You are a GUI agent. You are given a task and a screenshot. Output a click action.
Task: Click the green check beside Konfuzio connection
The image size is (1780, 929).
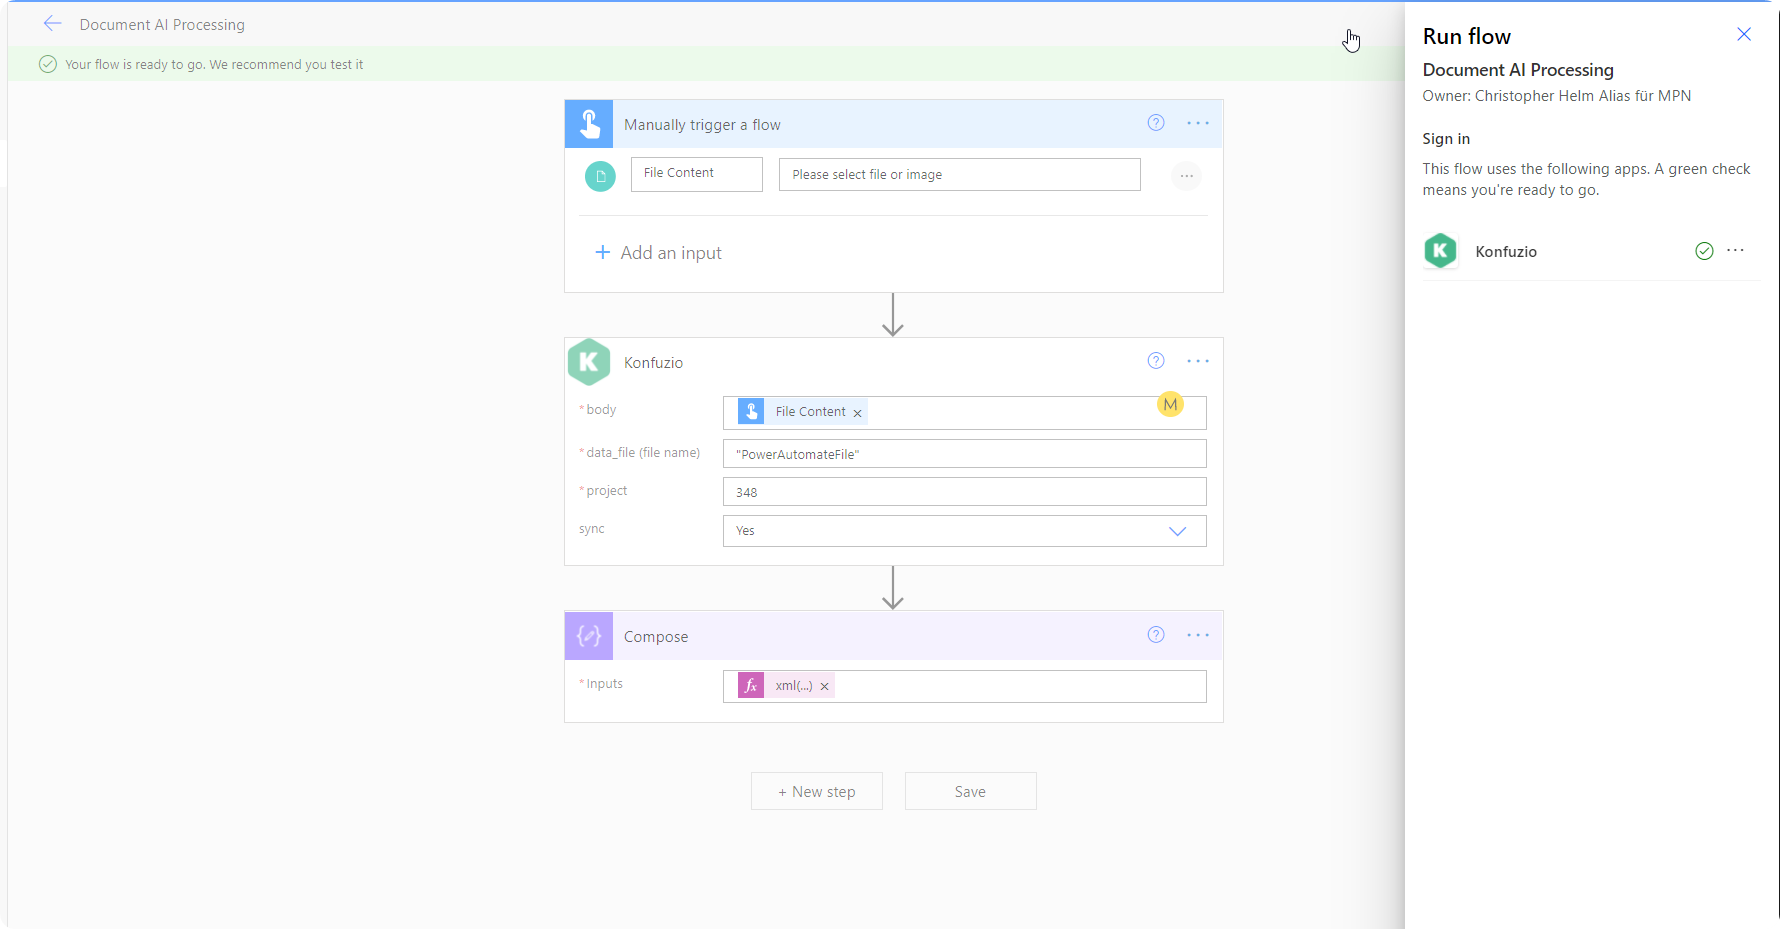1704,251
